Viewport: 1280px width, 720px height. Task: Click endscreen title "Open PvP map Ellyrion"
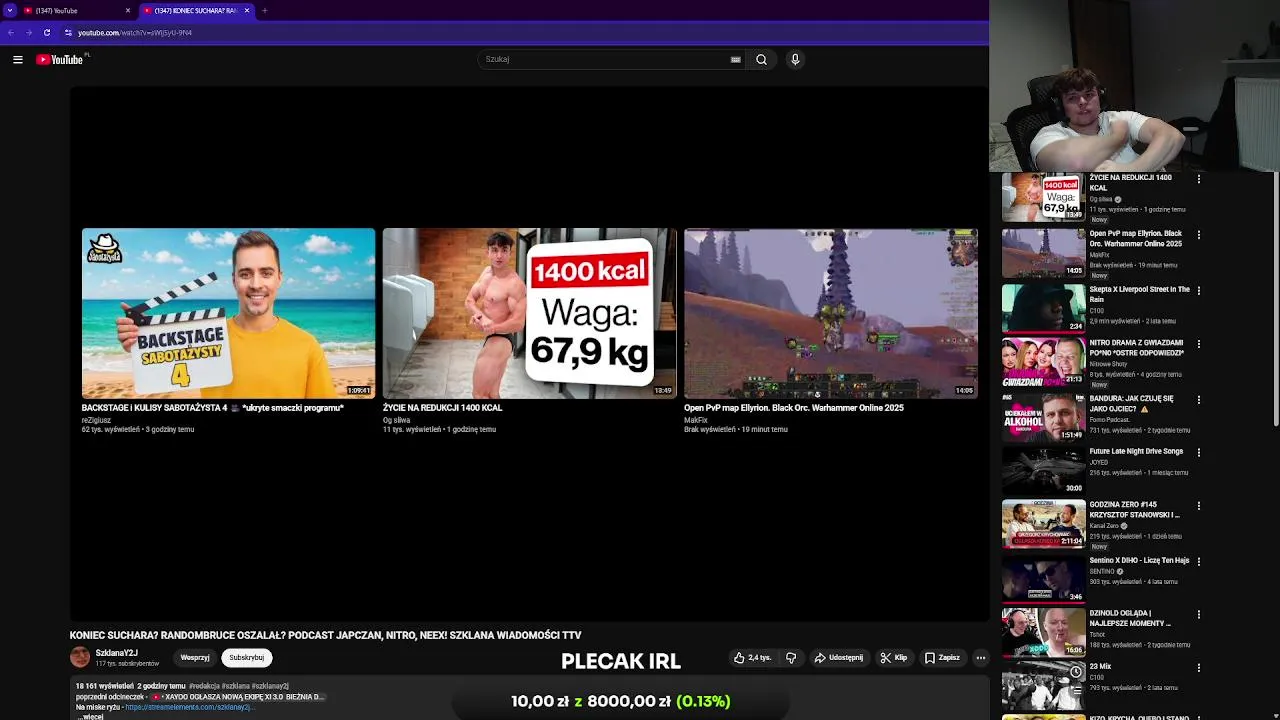point(793,408)
